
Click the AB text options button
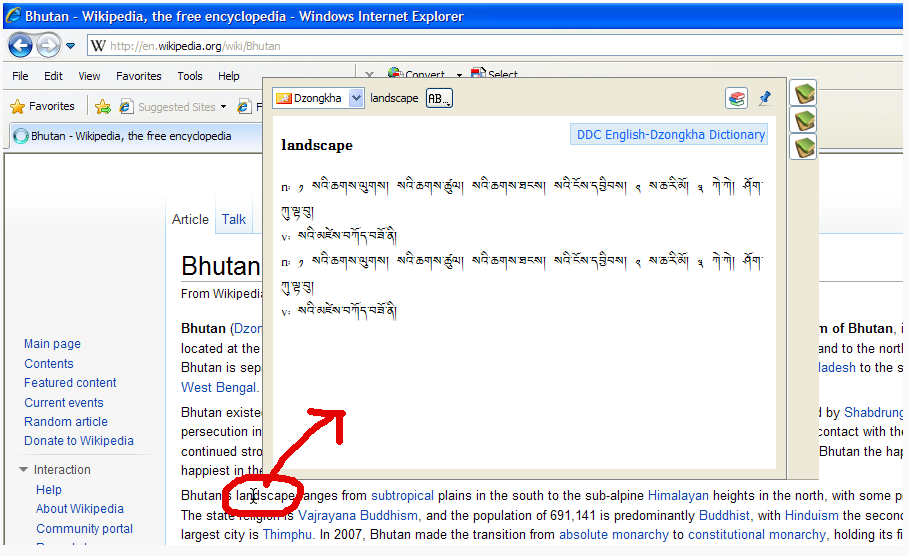[439, 98]
